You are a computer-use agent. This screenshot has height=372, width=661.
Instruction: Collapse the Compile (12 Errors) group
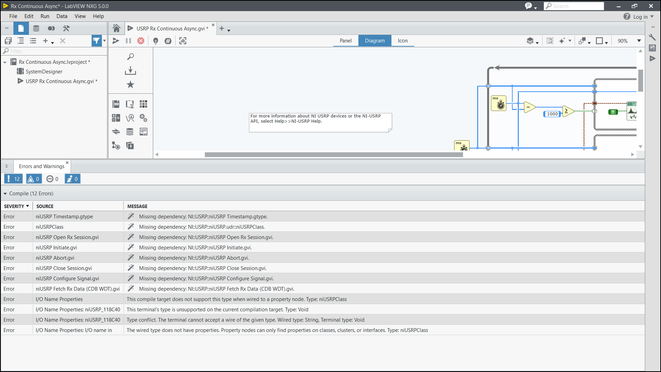(x=5, y=194)
